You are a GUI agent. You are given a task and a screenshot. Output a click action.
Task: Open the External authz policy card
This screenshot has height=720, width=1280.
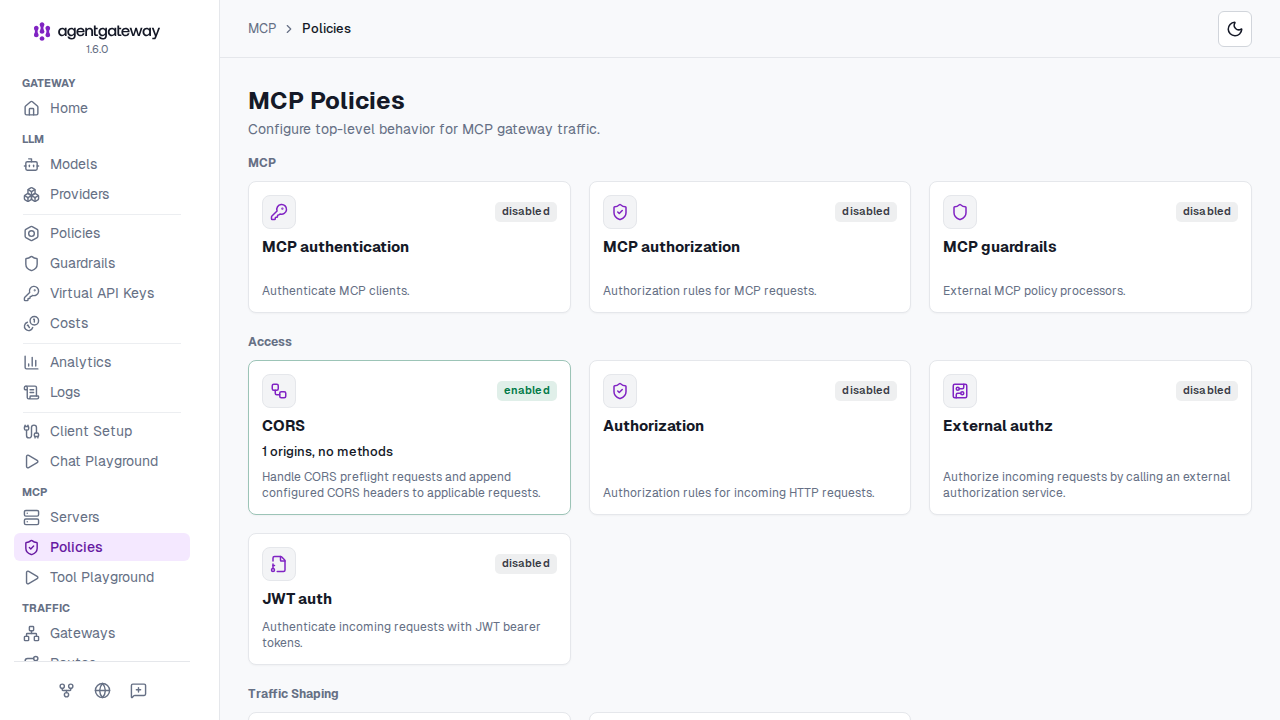tap(1090, 438)
